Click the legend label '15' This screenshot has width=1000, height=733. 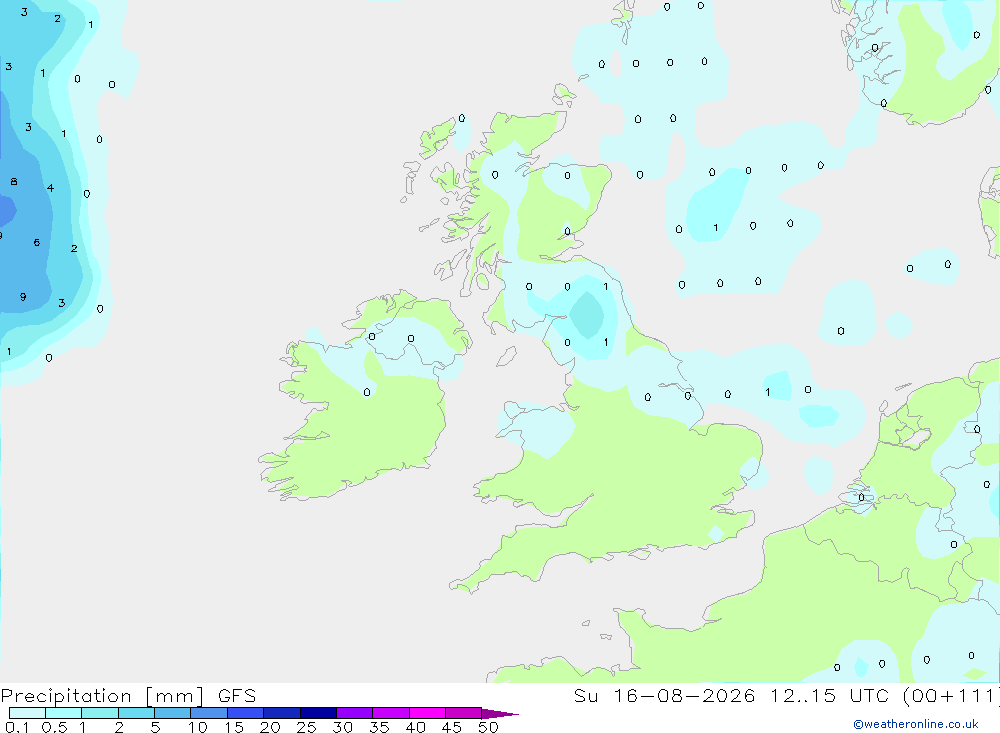point(234,727)
